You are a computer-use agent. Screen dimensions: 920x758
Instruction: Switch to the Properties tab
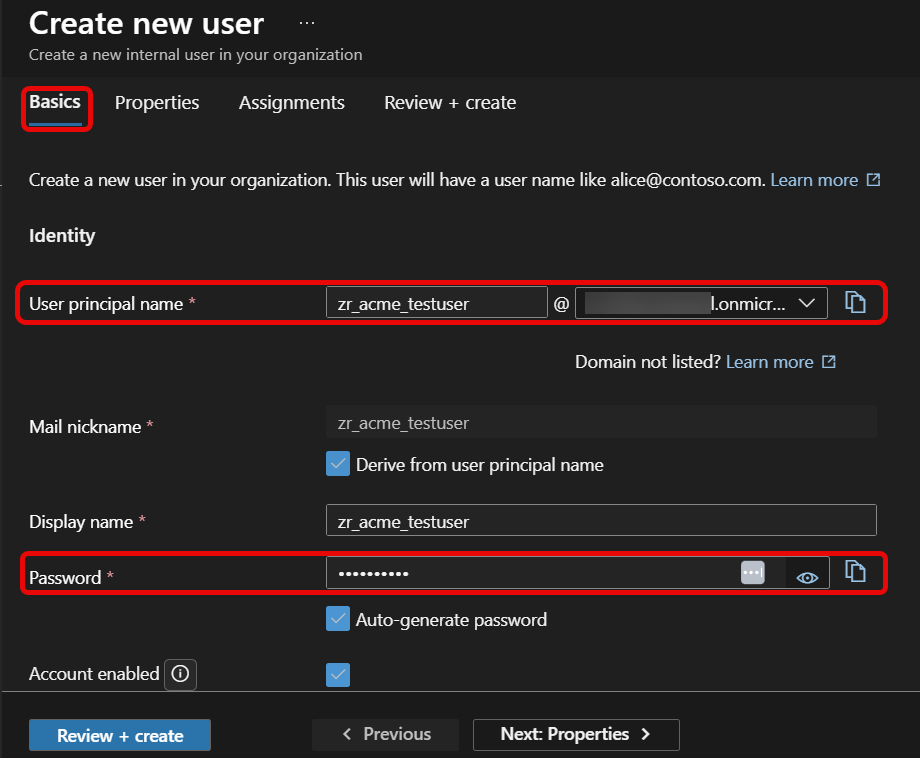point(157,103)
